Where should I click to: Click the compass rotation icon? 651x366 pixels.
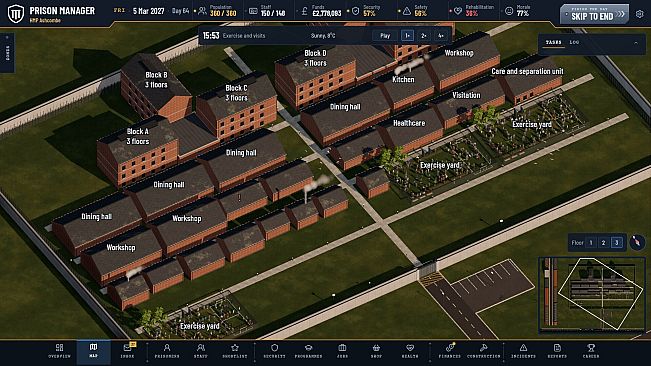(x=637, y=242)
